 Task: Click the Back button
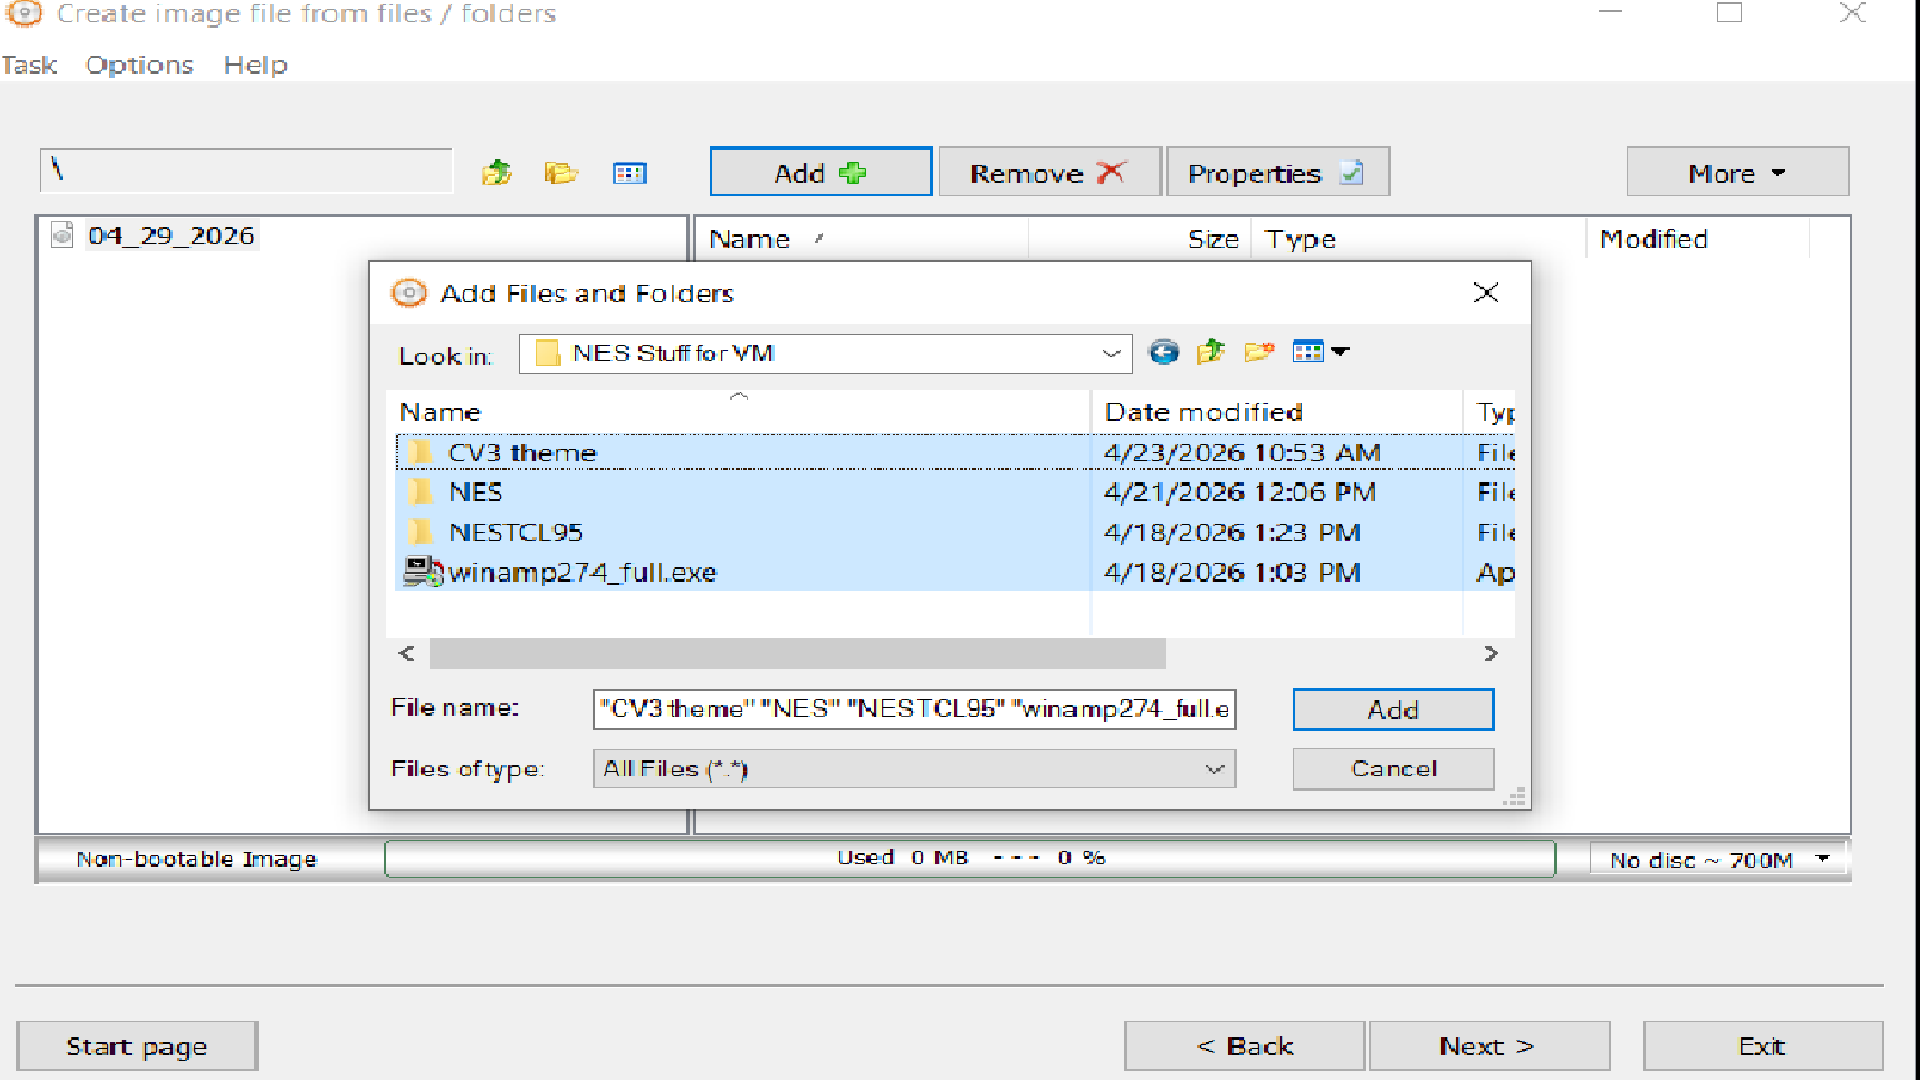click(1244, 1046)
